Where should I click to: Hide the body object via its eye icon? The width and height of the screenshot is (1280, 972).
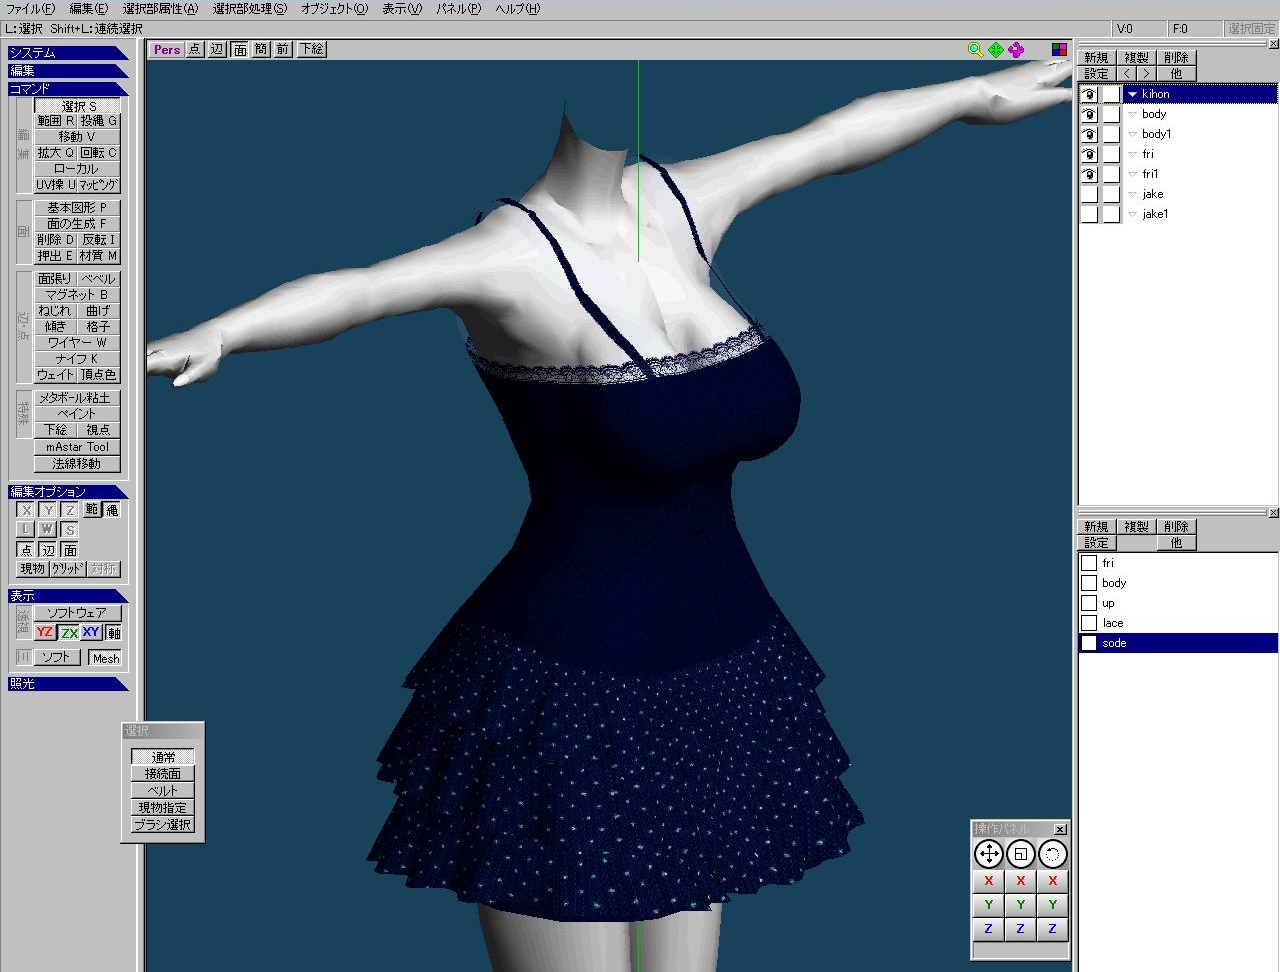[x=1089, y=114]
